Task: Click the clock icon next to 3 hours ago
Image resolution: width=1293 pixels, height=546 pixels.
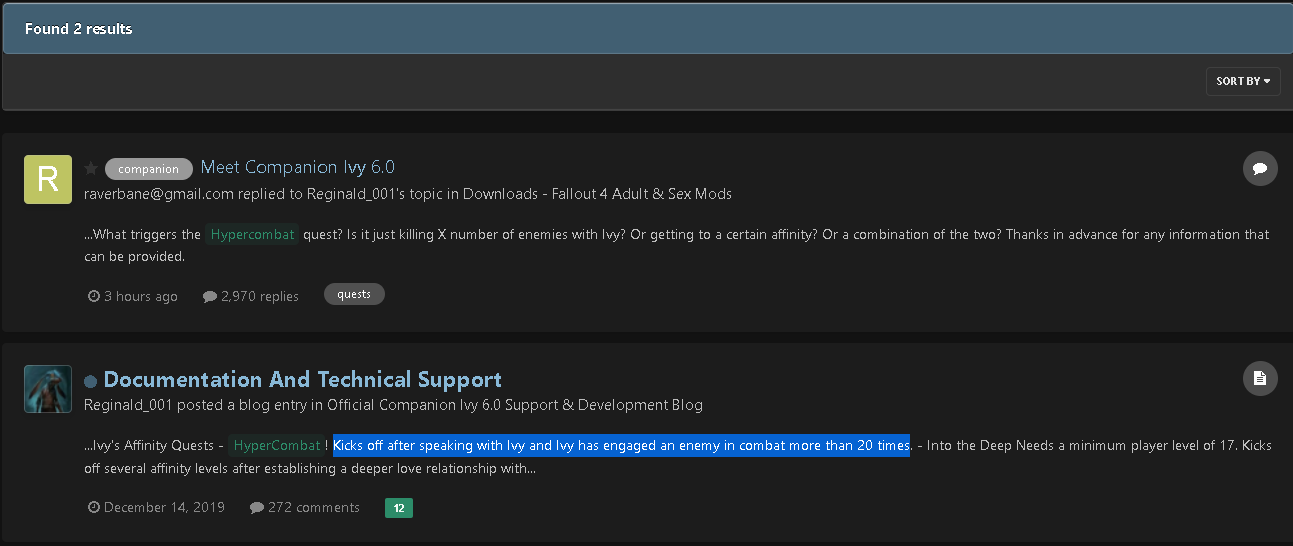Action: tap(94, 296)
